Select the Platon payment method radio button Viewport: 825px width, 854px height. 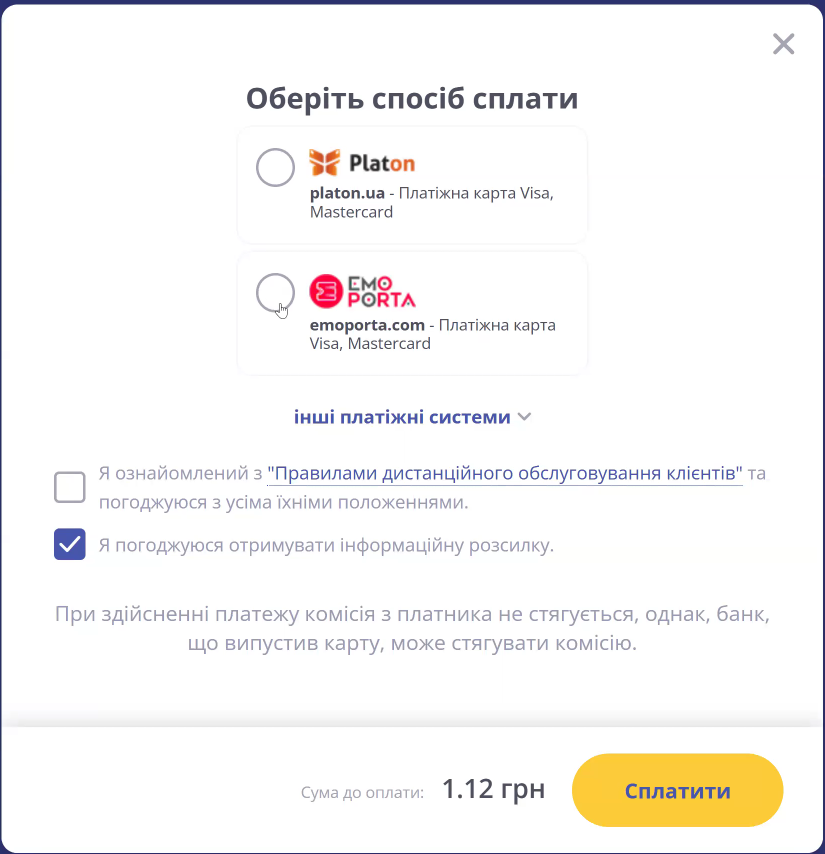point(275,167)
